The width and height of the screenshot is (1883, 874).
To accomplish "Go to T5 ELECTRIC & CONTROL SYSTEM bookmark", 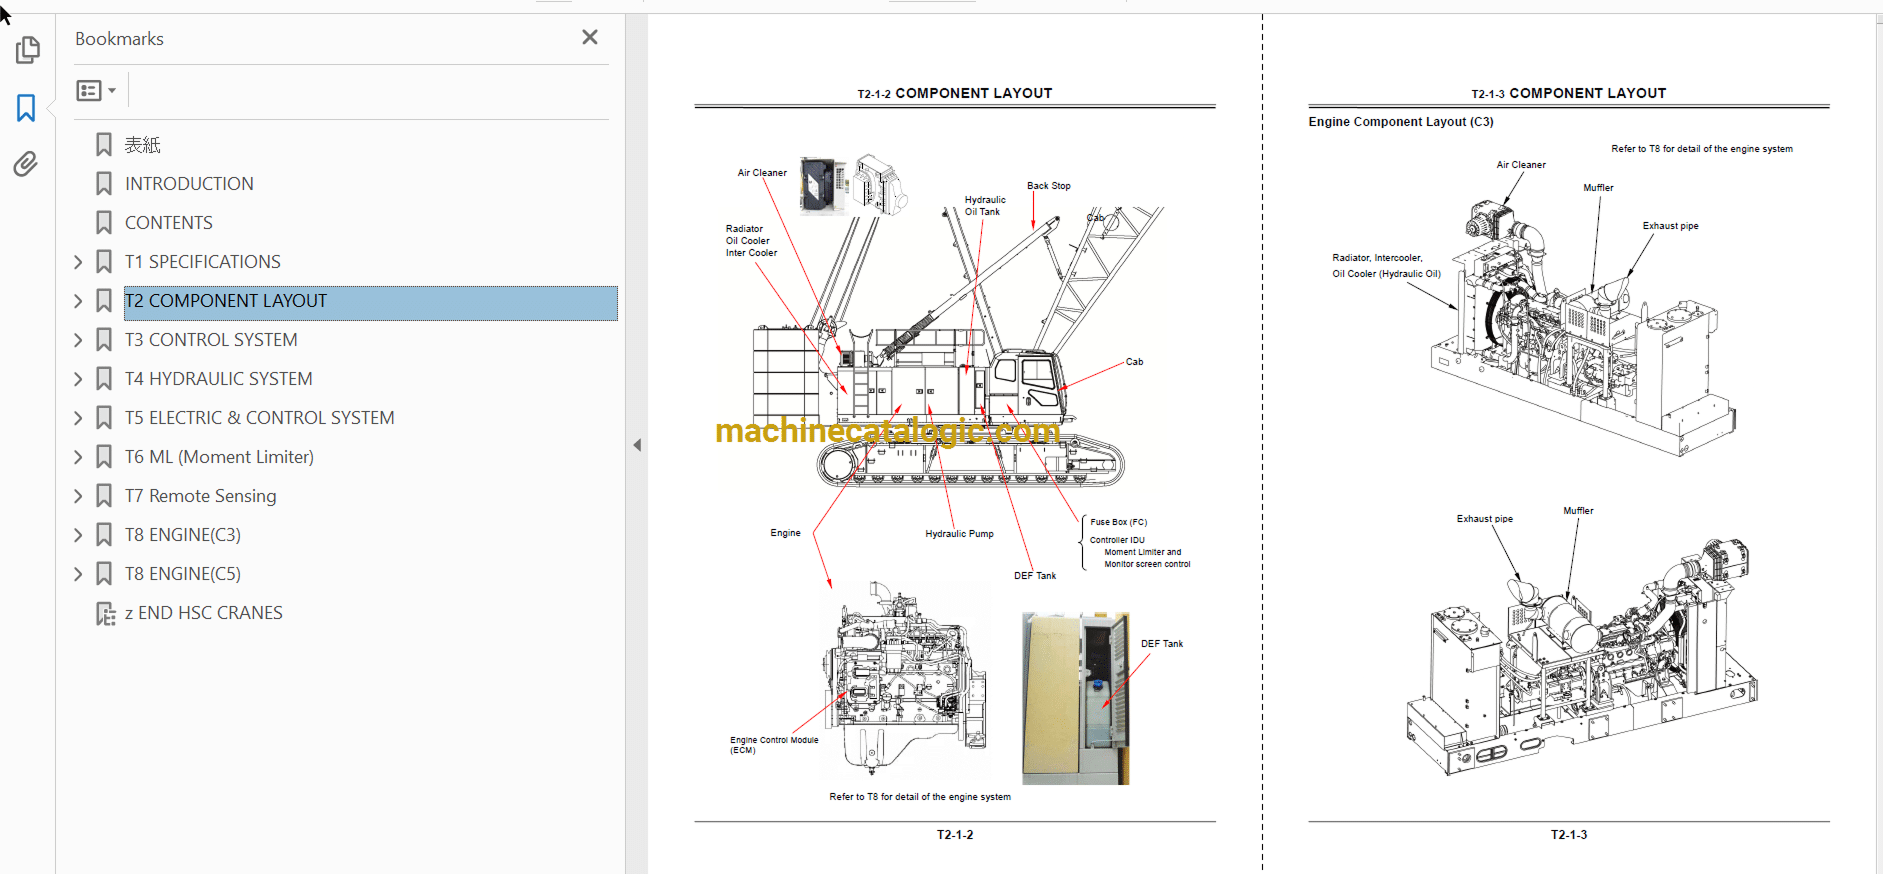I will [x=259, y=418].
